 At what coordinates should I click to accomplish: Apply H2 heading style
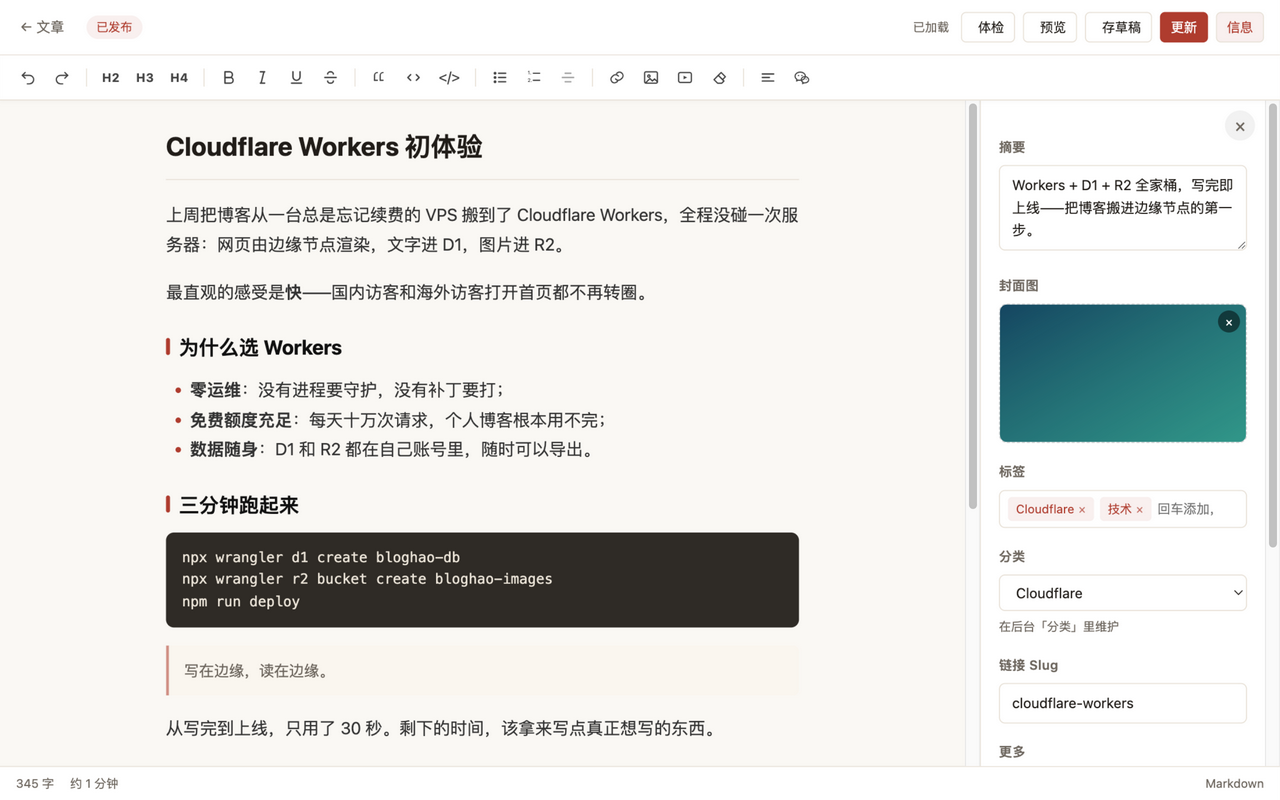tap(111, 78)
